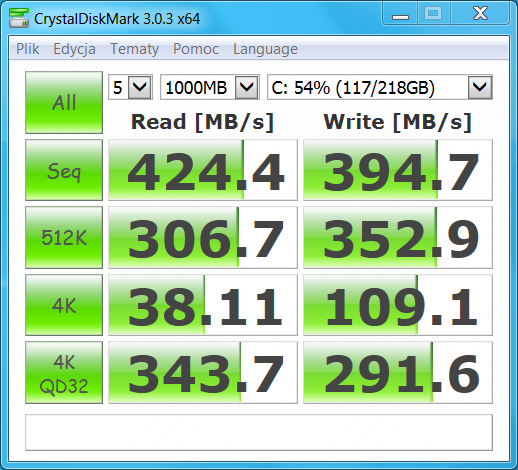
Task: Open the Edycja menu
Action: coord(74,49)
